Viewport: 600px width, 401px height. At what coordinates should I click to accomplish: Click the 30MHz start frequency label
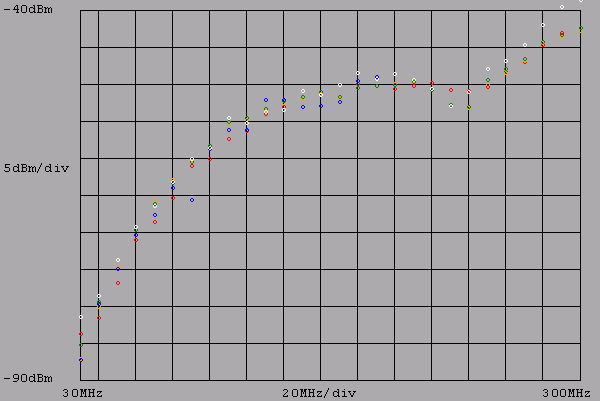[x=83, y=393]
